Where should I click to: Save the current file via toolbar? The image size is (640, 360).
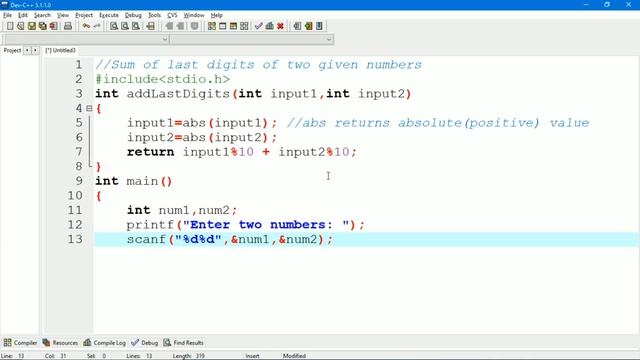click(31, 26)
